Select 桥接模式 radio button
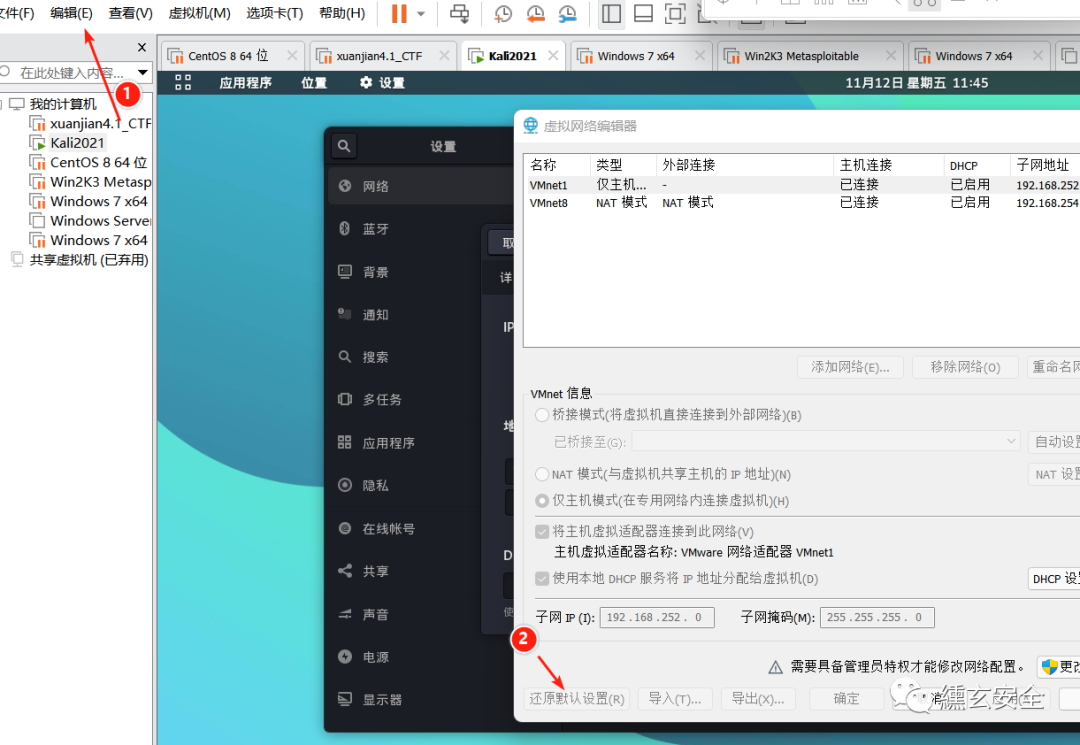Image resolution: width=1080 pixels, height=745 pixels. [x=542, y=415]
